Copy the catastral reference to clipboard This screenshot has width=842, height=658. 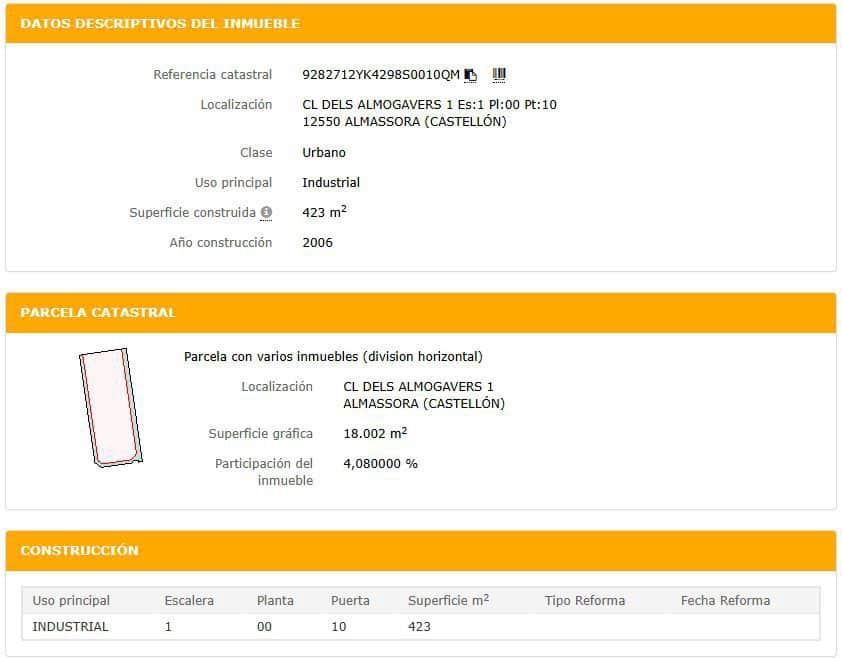coord(471,75)
